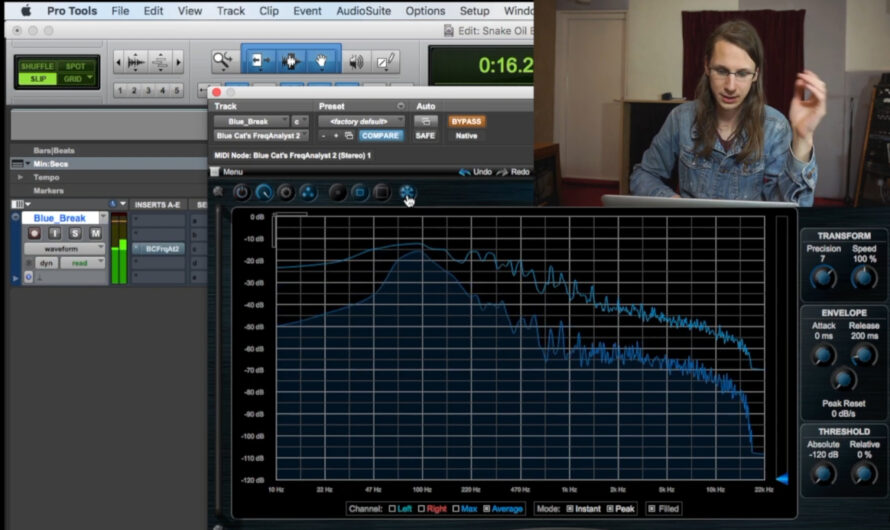Select the Trim tool
Screen dimensions: 890x530
click(261, 61)
